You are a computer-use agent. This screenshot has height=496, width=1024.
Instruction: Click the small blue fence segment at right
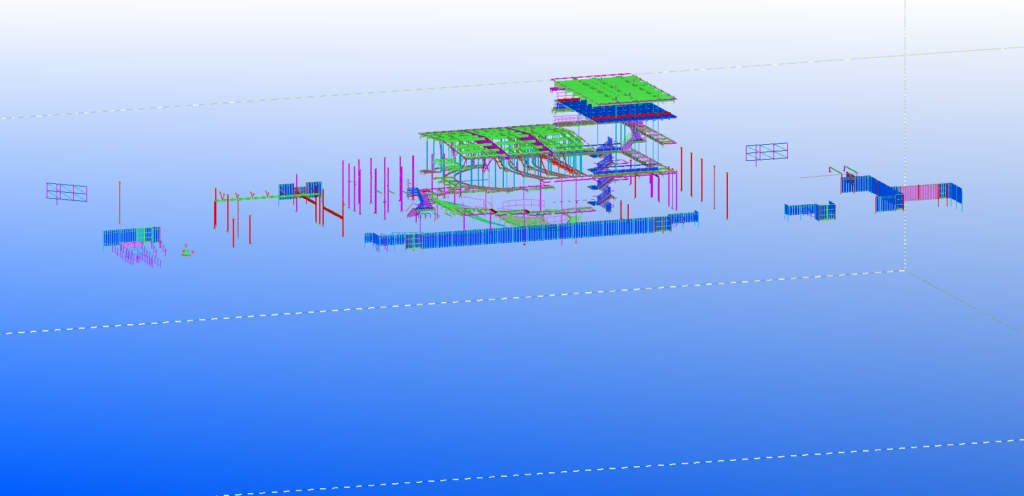(x=809, y=210)
